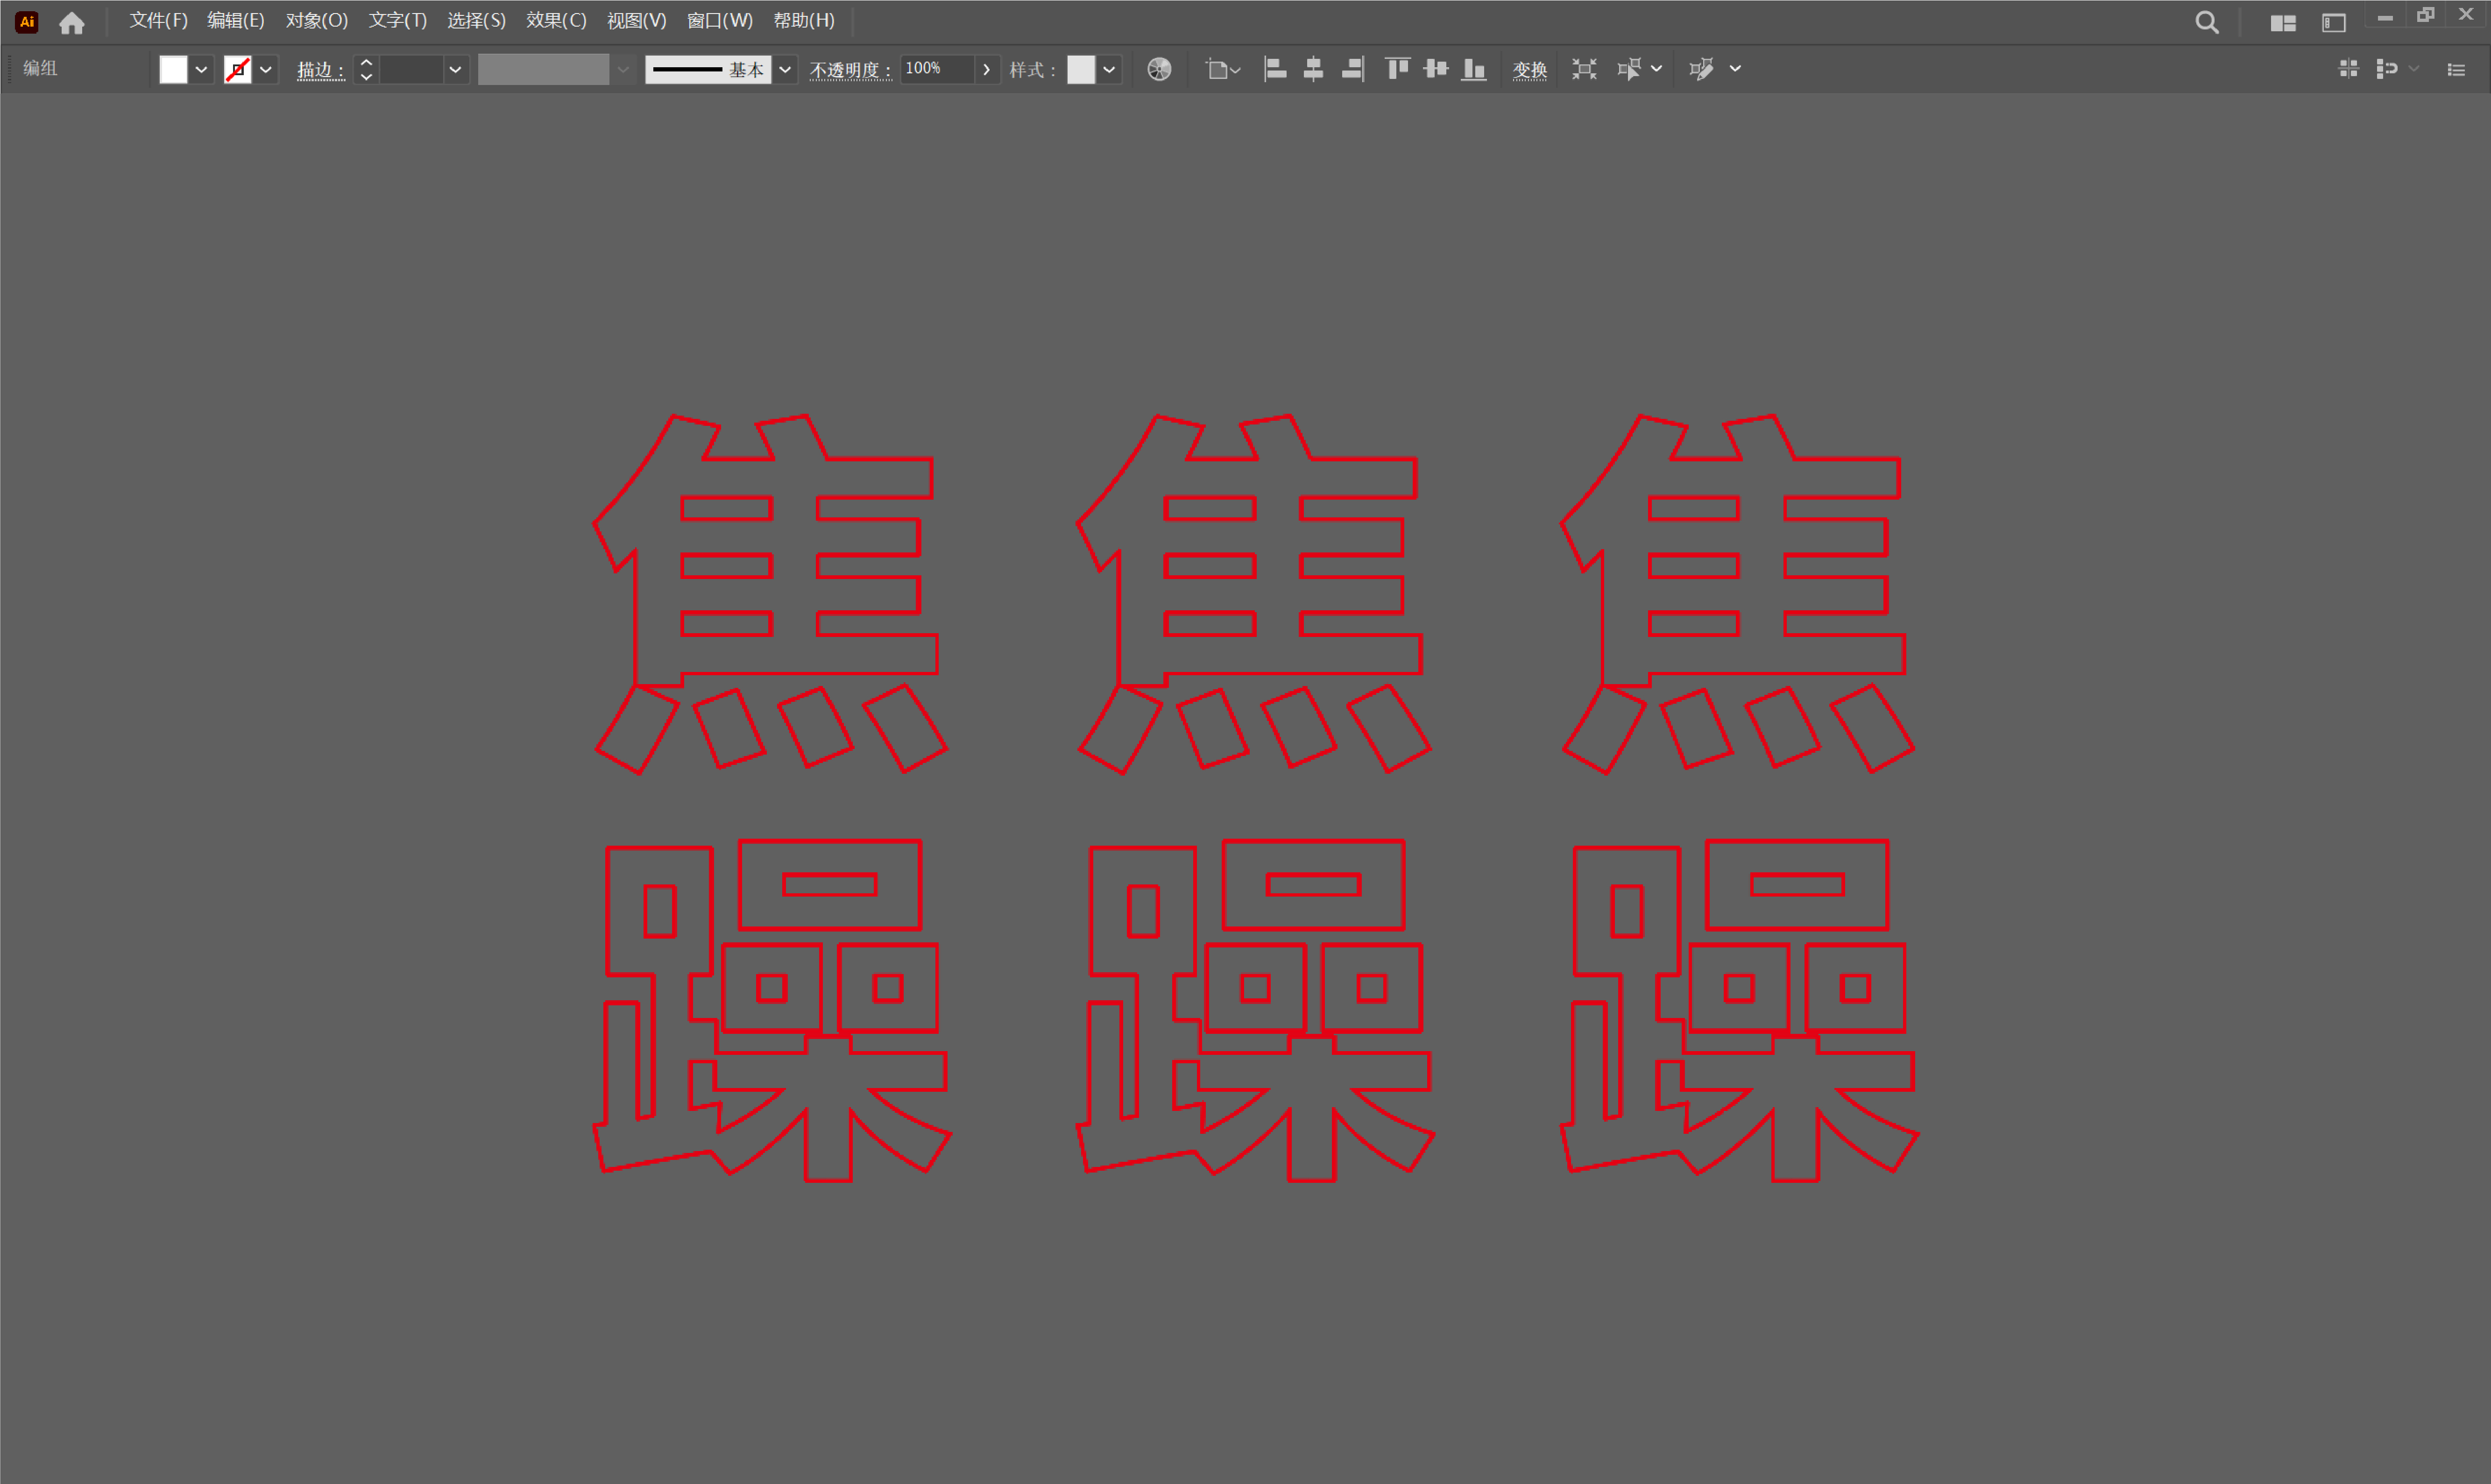Click the stroke color swatch with red slash

[238, 69]
